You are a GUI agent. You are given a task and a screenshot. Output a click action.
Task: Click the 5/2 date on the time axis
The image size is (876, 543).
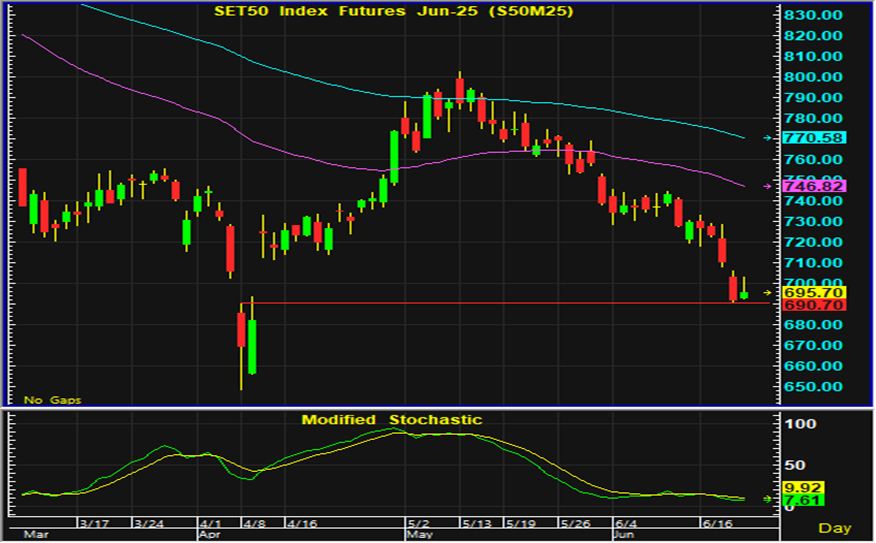418,524
